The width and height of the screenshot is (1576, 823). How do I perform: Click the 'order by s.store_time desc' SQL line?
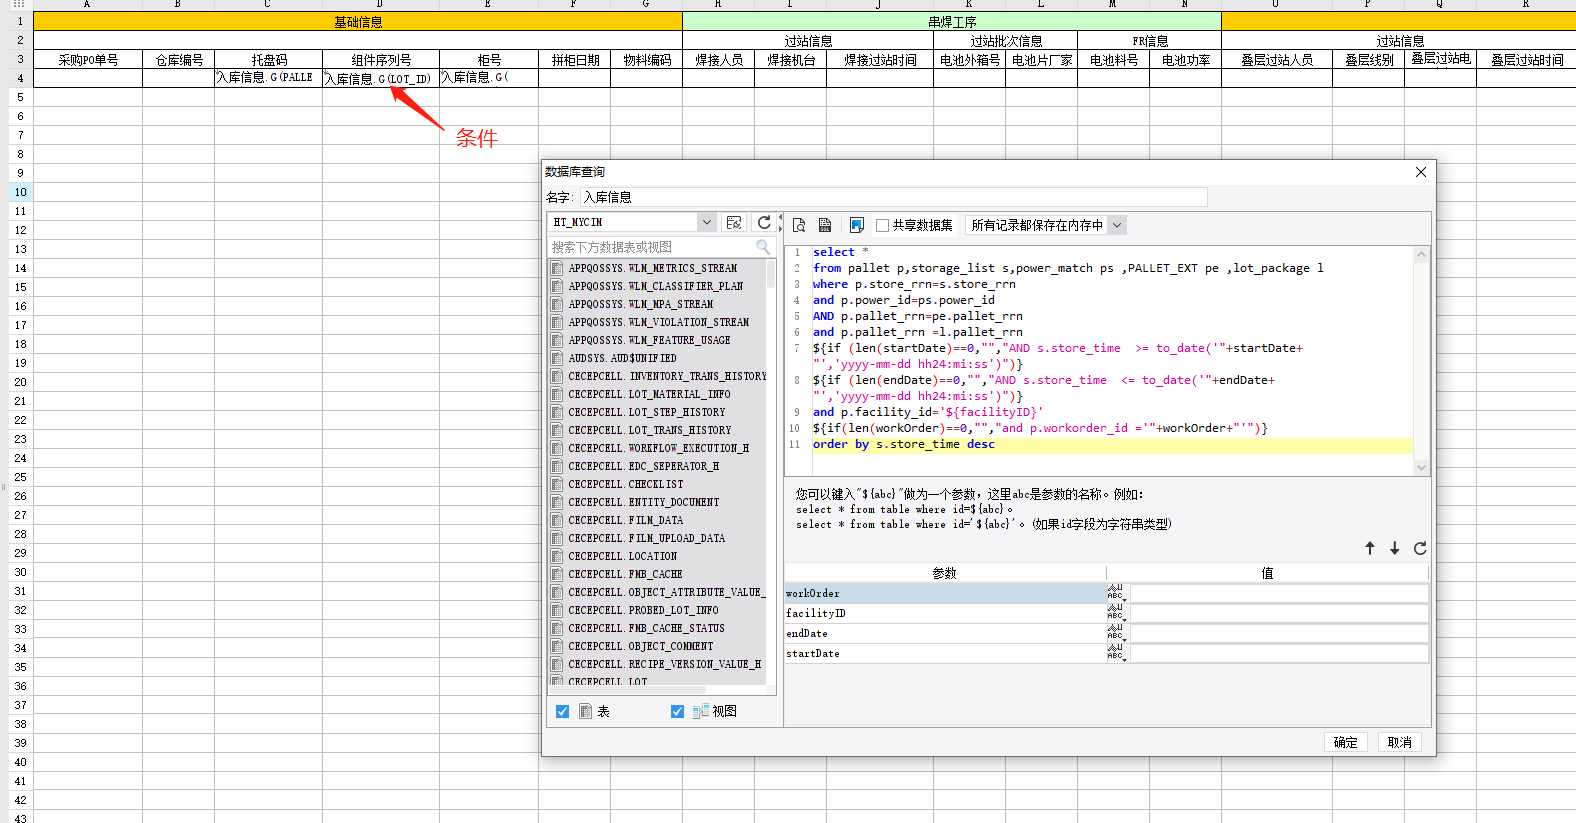[x=904, y=444]
